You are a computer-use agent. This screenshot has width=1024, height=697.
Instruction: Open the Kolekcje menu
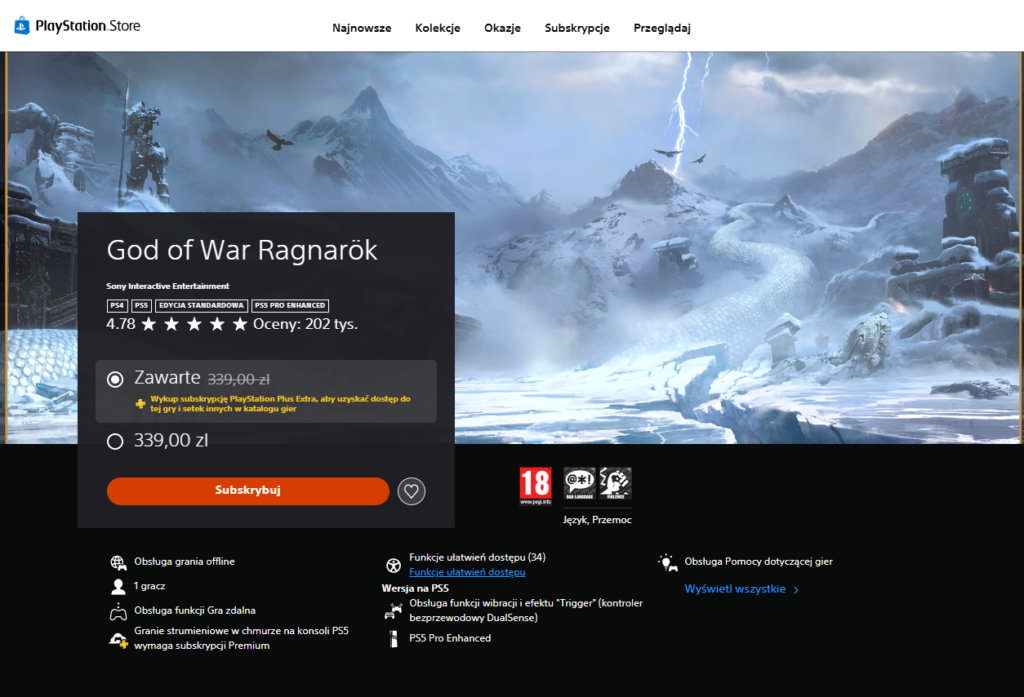click(438, 28)
